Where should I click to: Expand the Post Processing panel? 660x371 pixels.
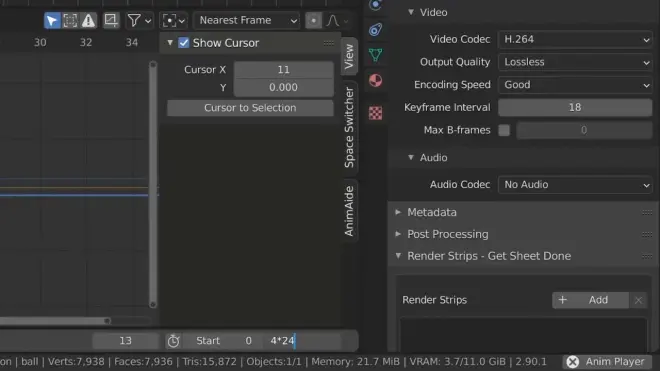coord(398,234)
